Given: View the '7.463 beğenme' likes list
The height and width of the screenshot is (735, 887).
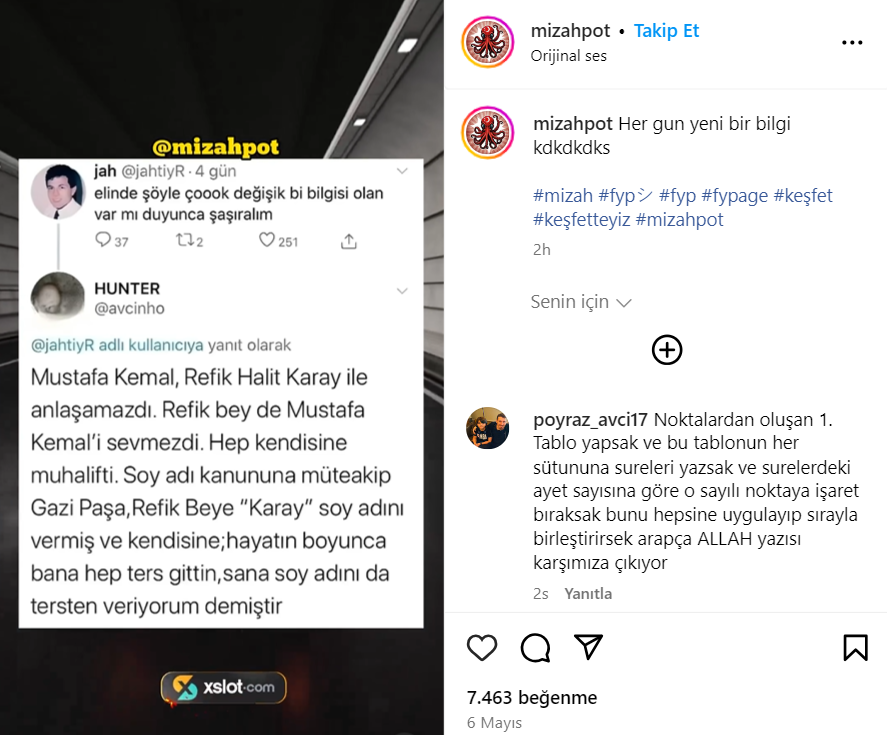Looking at the screenshot, I should 532,698.
